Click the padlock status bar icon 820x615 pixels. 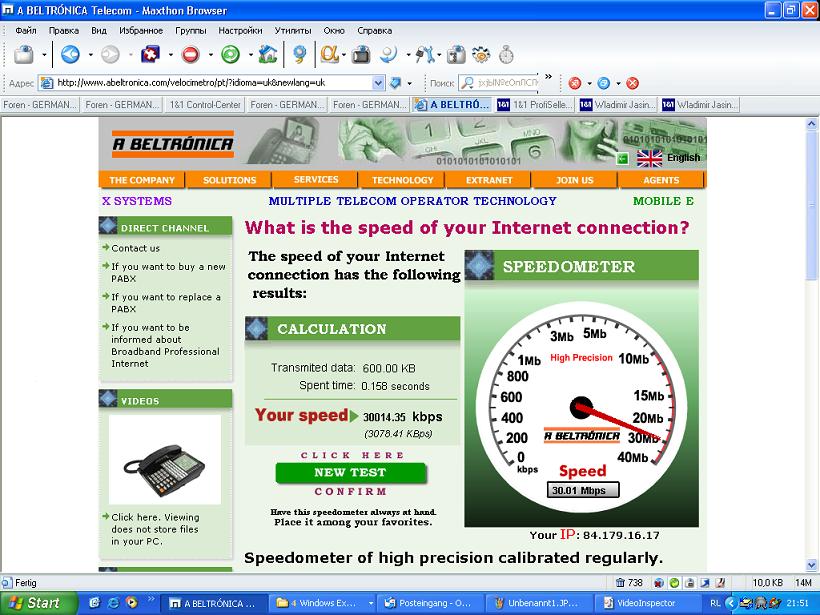(690, 583)
